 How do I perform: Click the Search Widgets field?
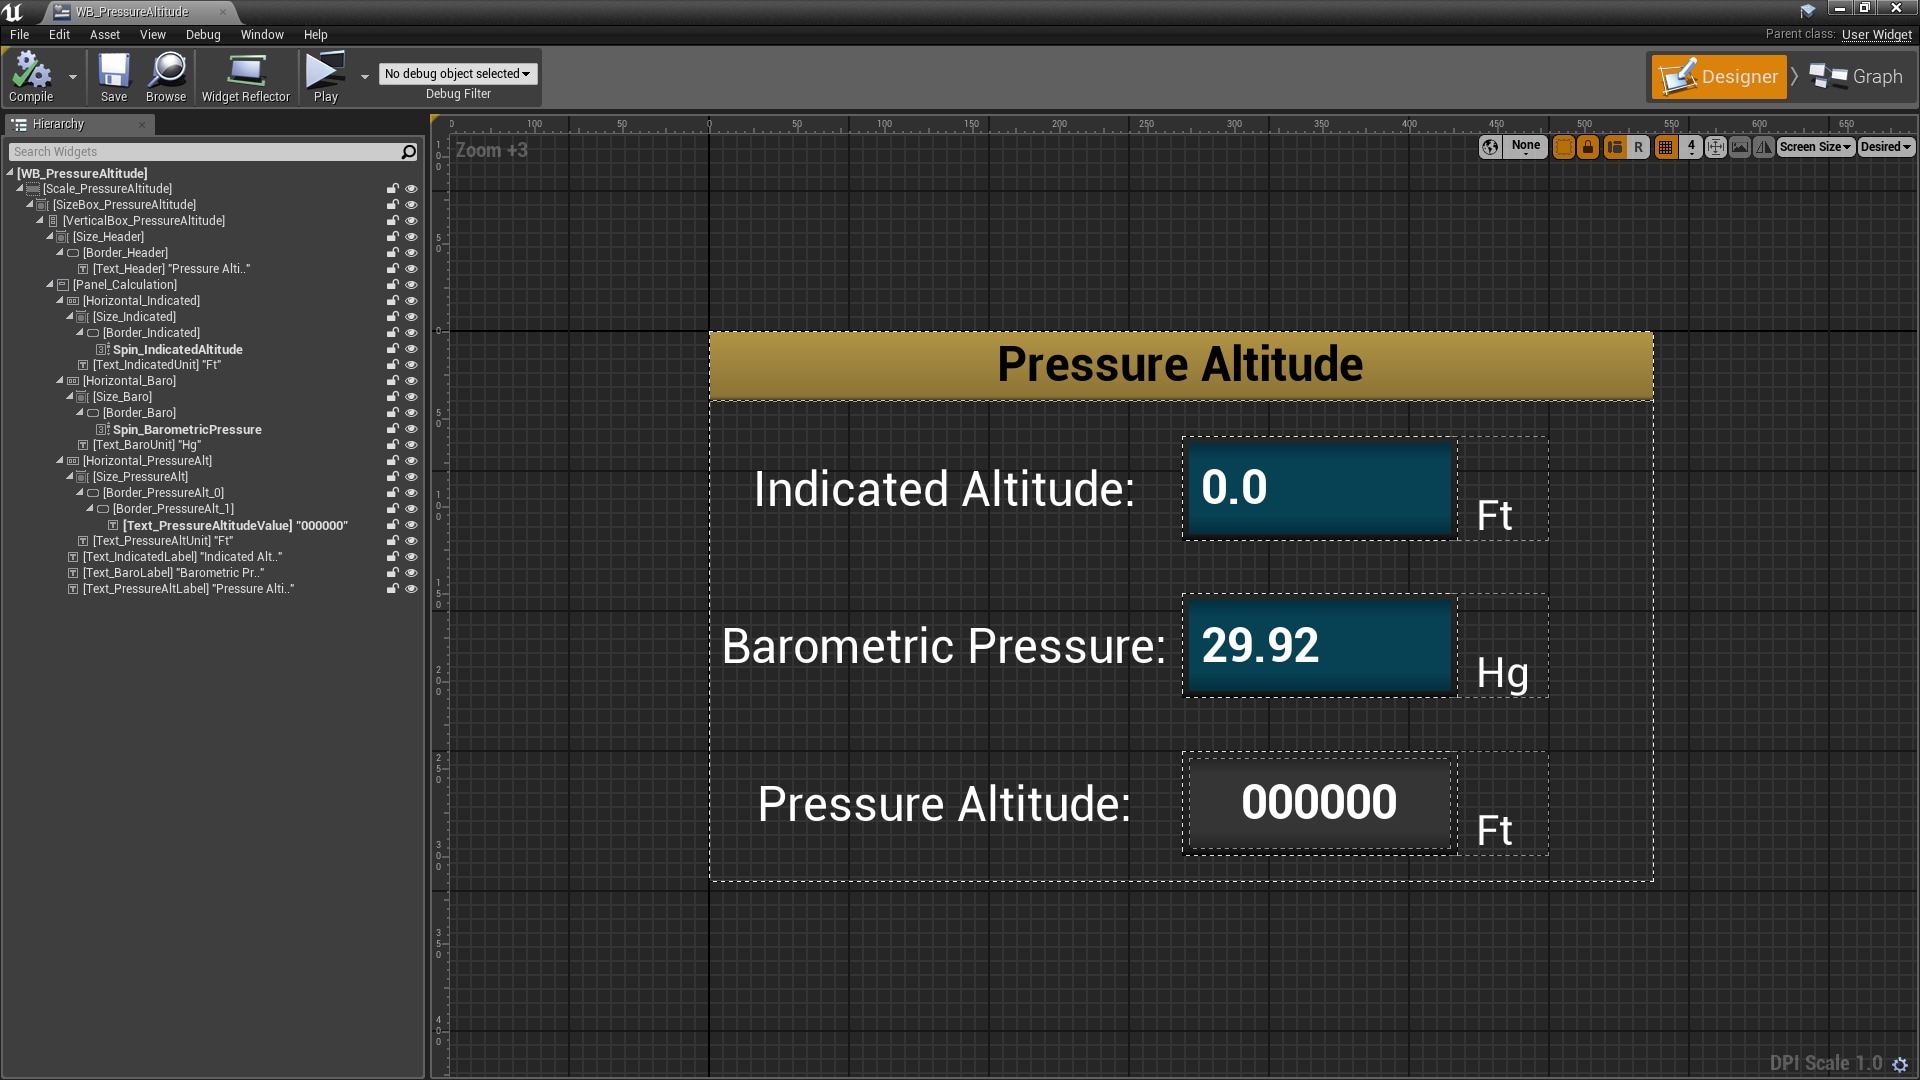(x=205, y=152)
